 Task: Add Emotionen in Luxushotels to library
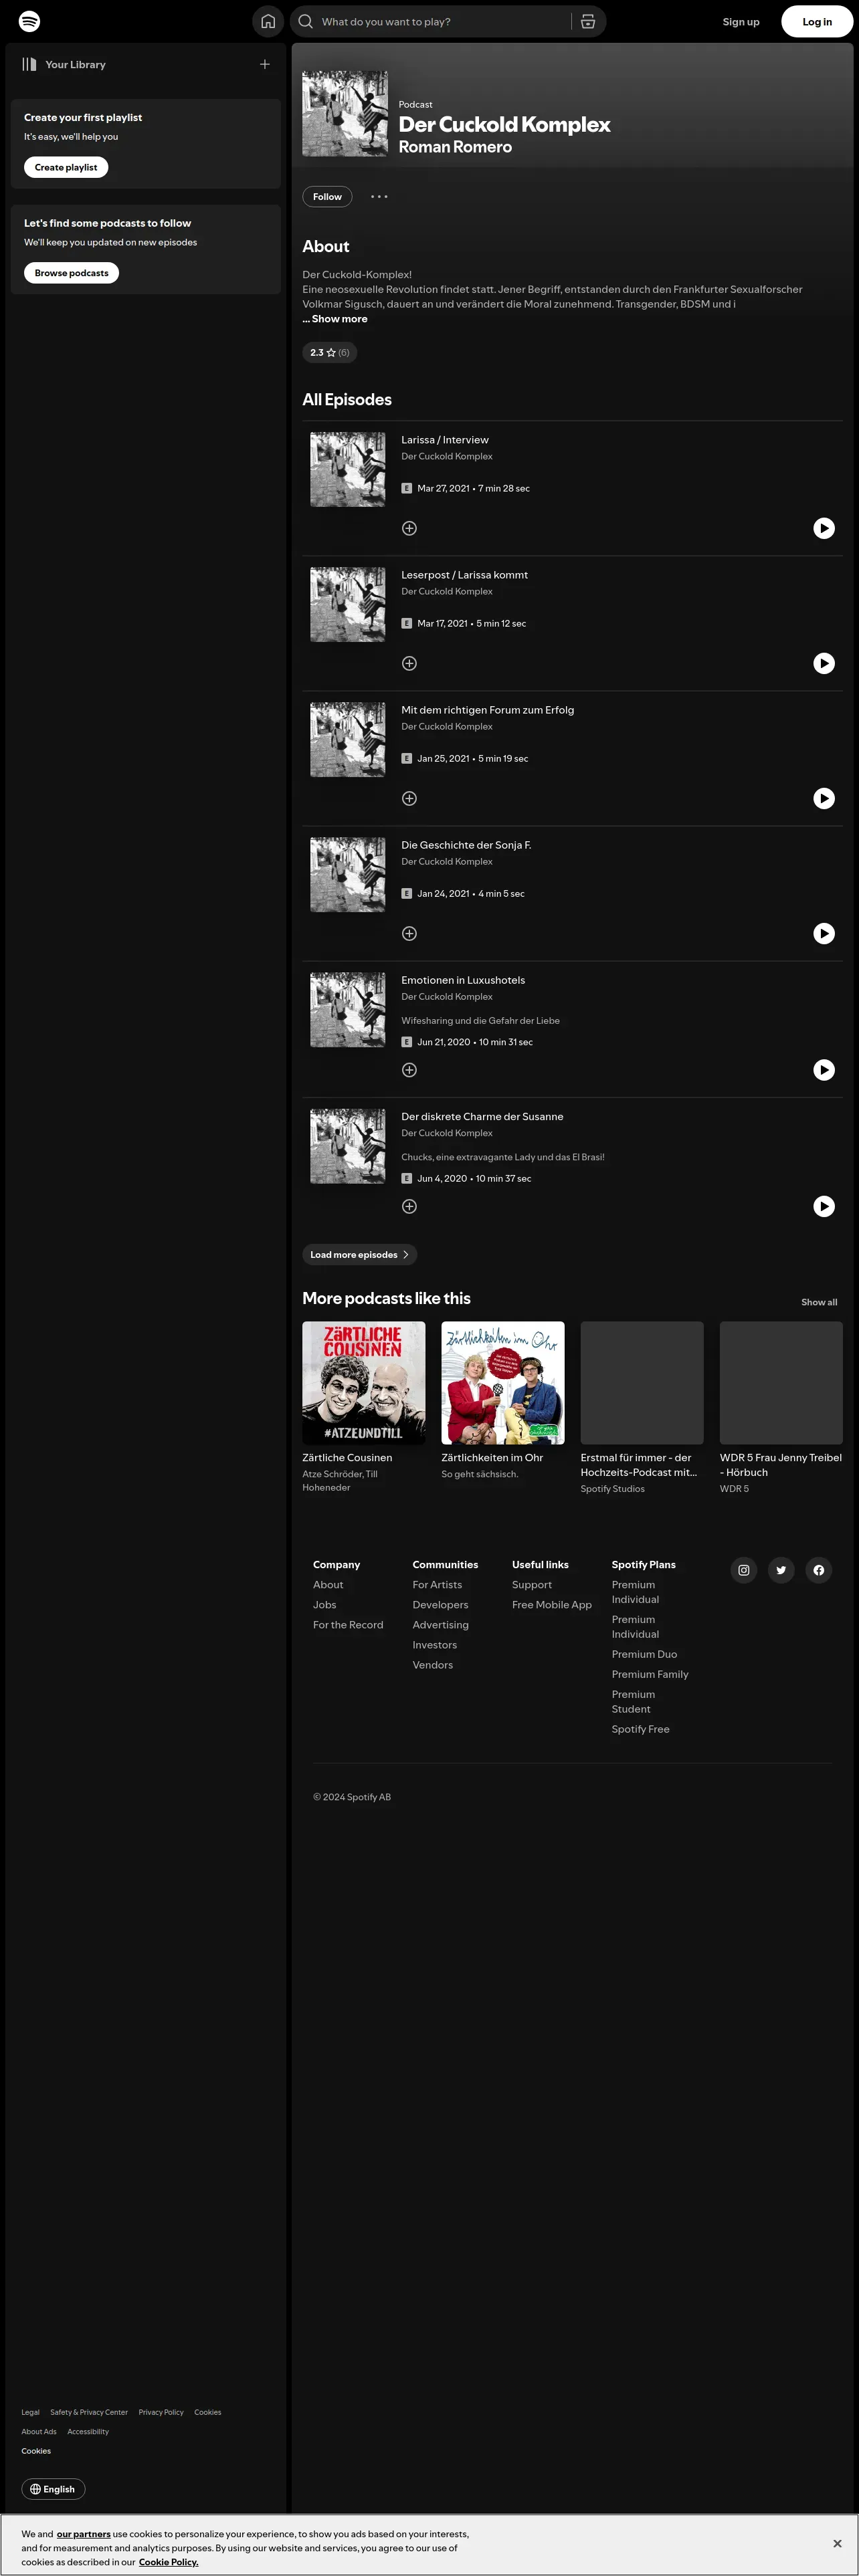(409, 1070)
